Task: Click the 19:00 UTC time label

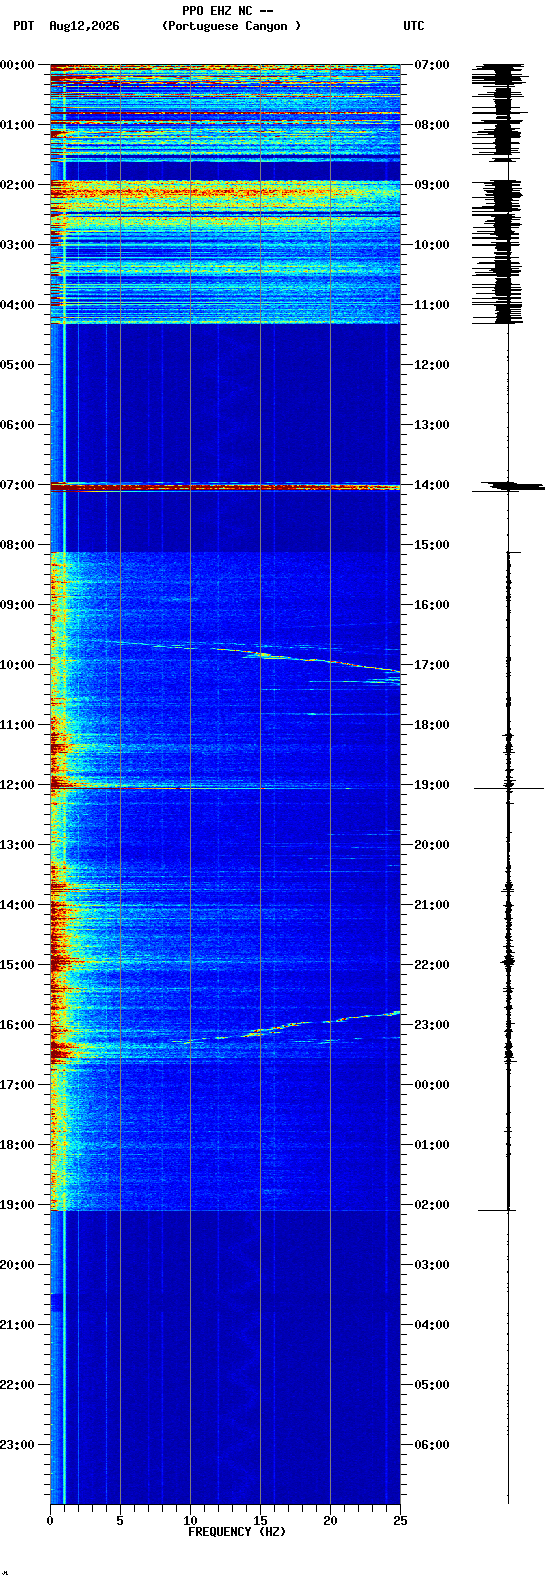Action: tap(432, 785)
